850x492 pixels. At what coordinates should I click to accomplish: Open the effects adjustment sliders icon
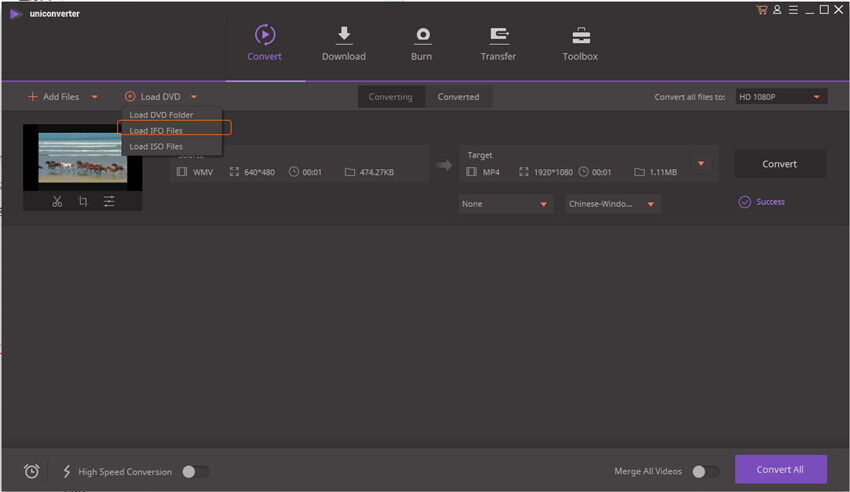(x=109, y=201)
